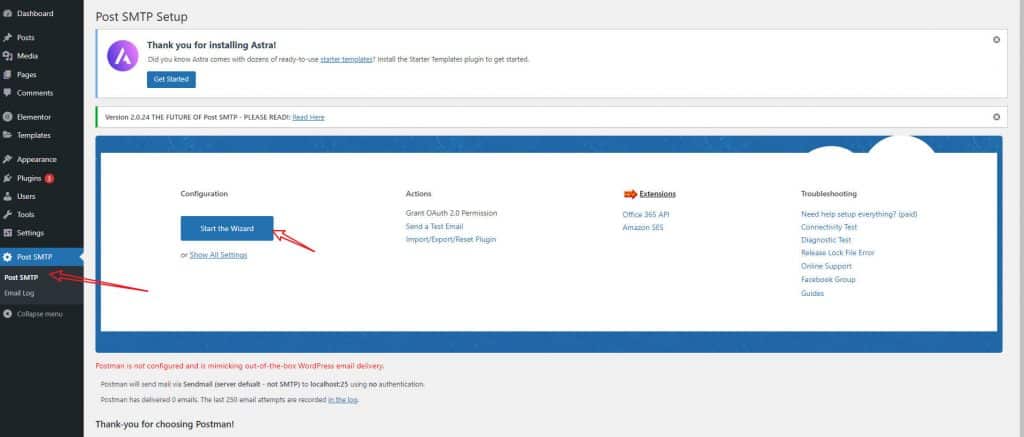Dismiss the Astra thank-you notice
Image resolution: width=1024 pixels, height=437 pixels.
(996, 40)
